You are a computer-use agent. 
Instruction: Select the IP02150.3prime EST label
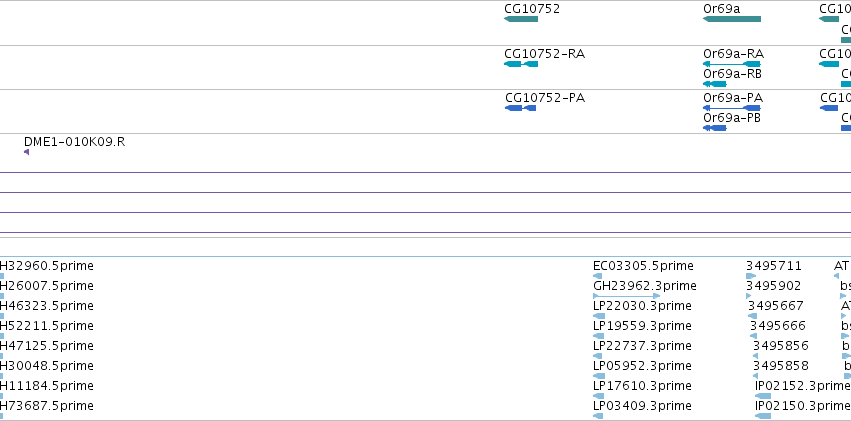803,406
